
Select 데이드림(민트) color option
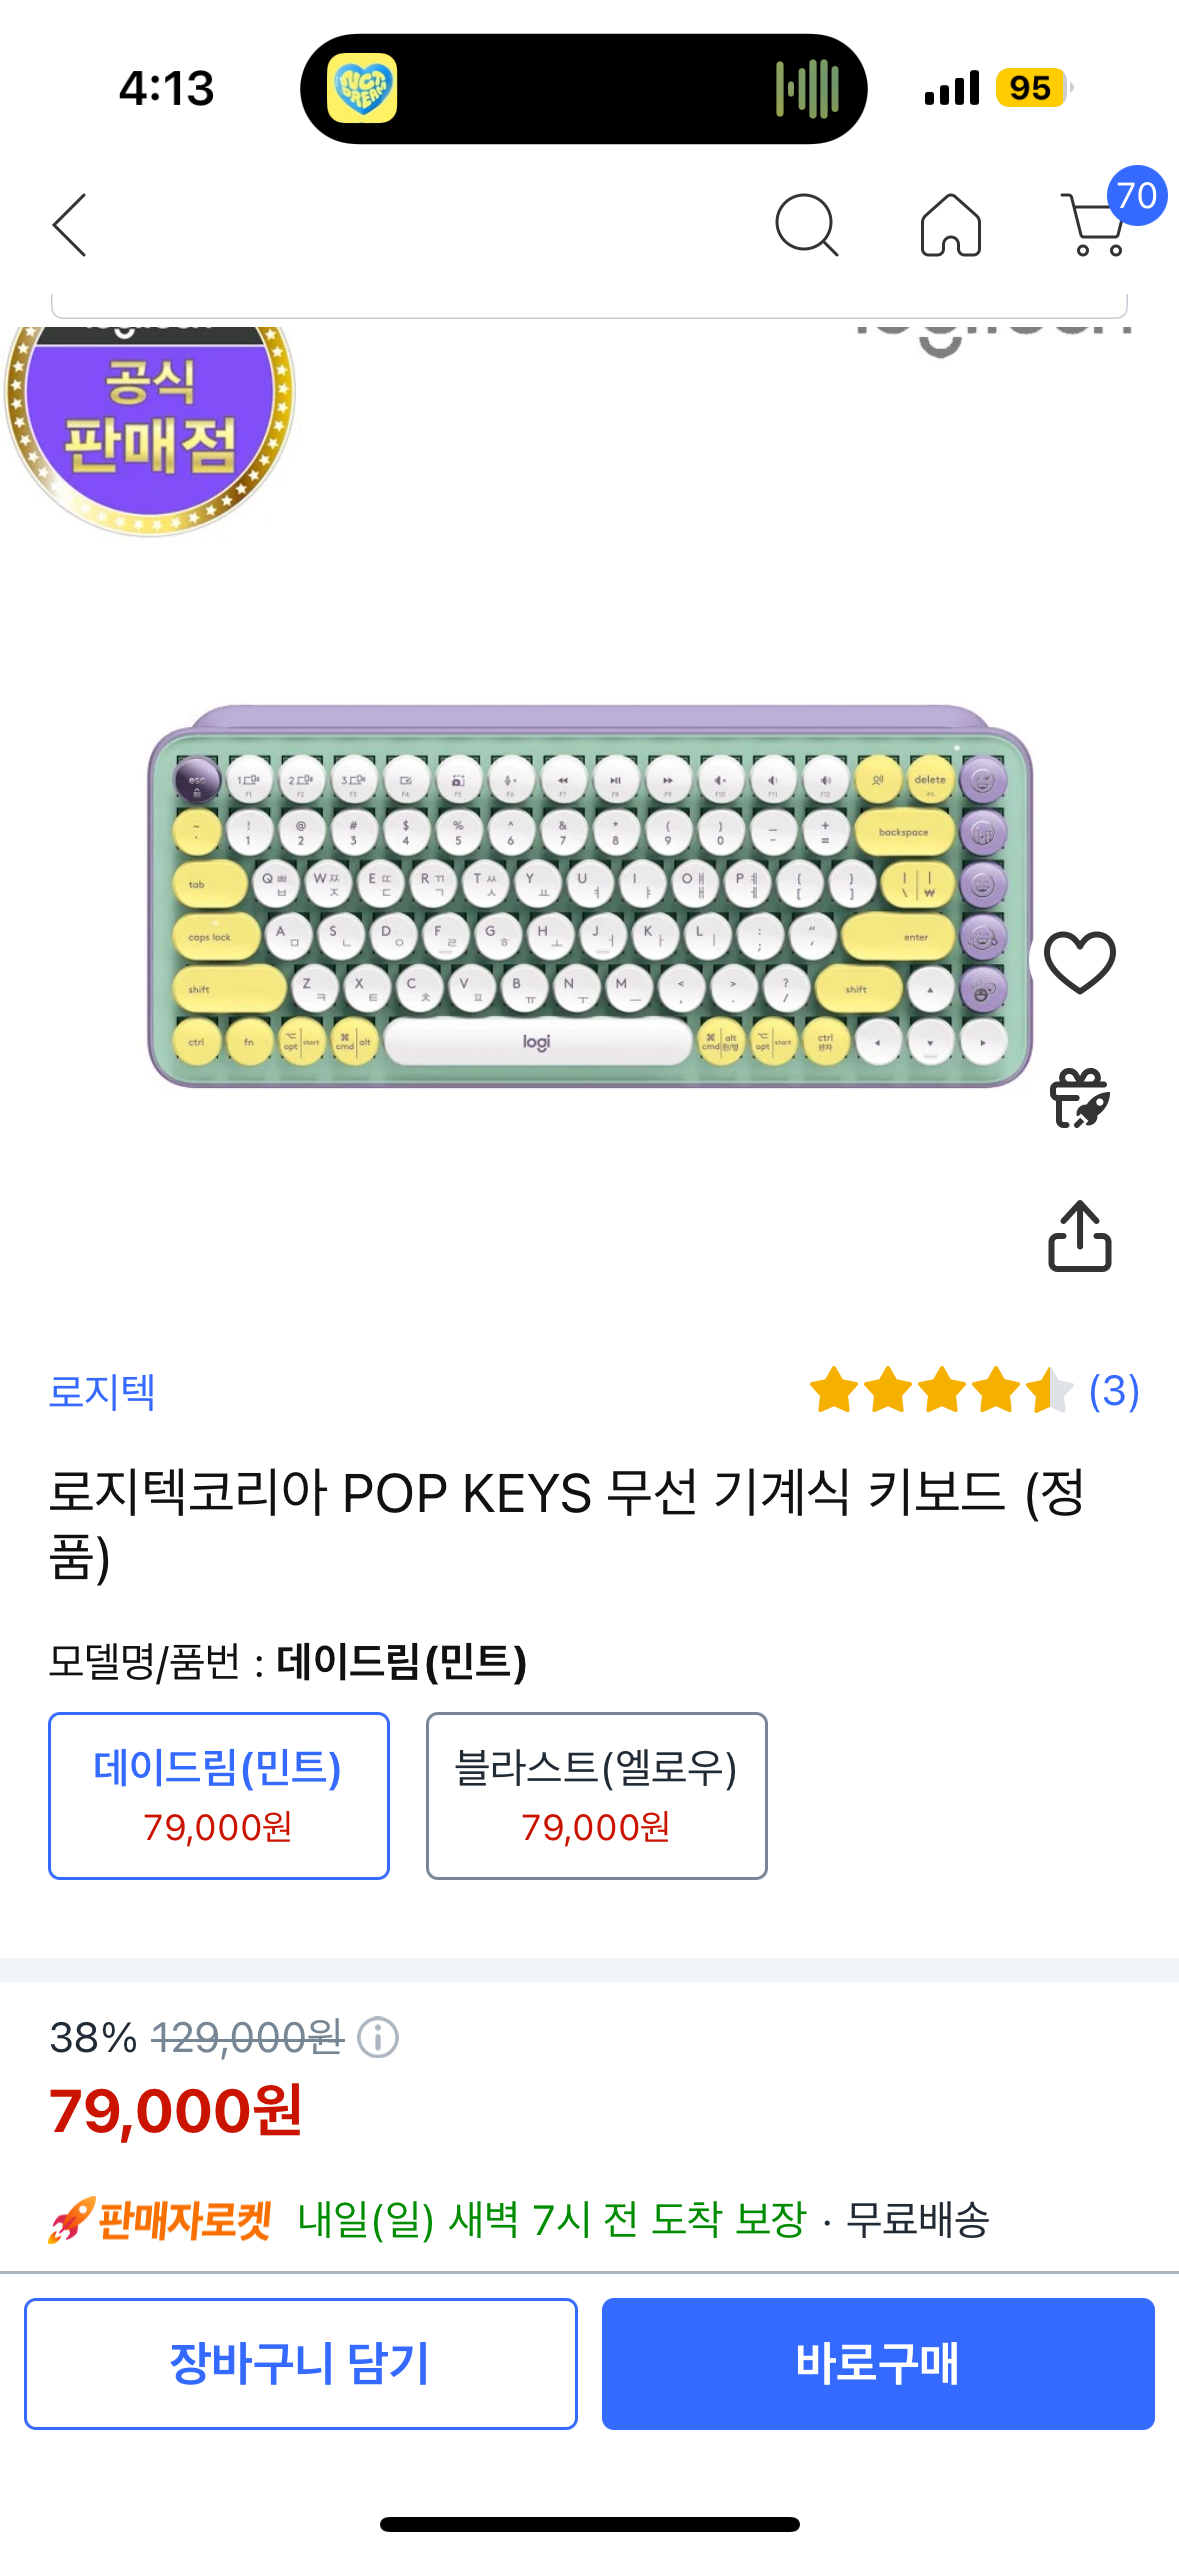[x=219, y=1795]
